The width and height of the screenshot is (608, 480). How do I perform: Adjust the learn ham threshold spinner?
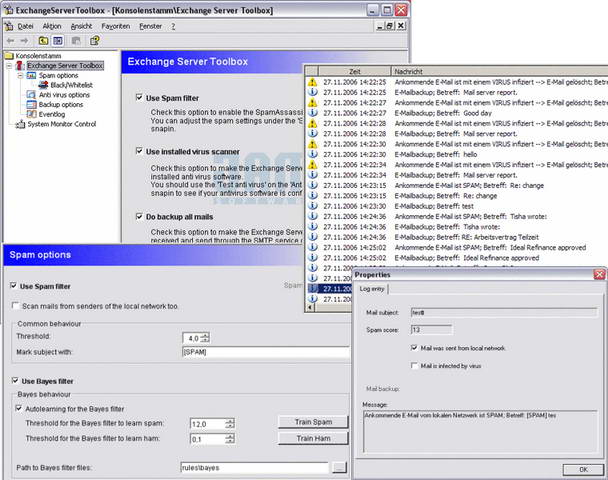[x=230, y=439]
